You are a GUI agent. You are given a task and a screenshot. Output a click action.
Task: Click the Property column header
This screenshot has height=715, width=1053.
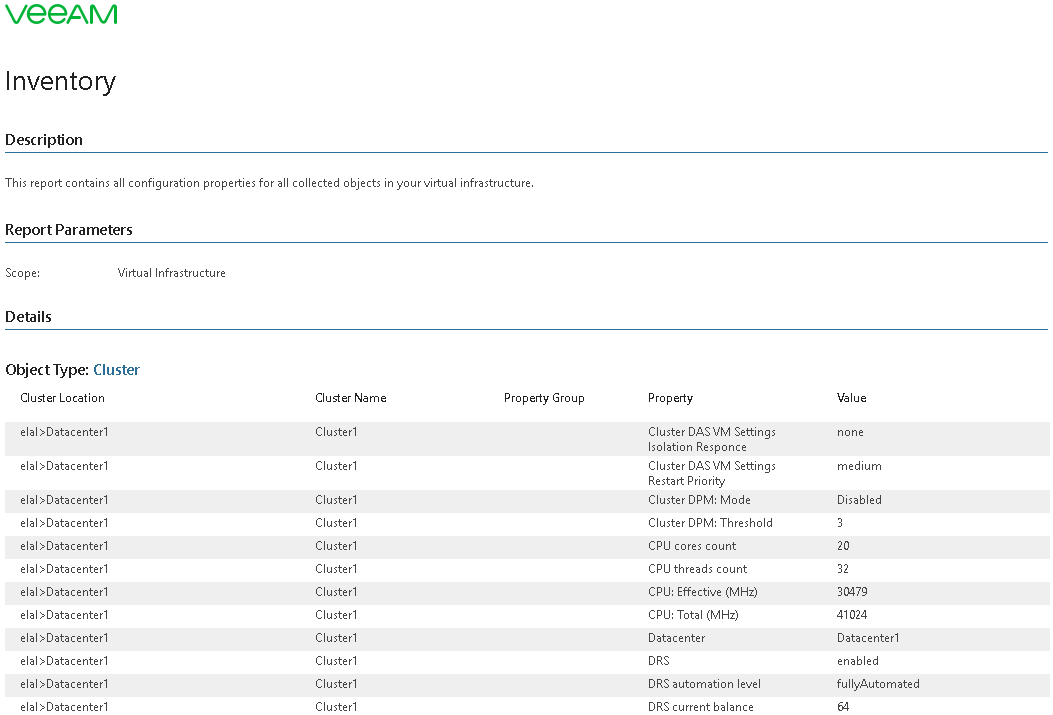pos(670,398)
